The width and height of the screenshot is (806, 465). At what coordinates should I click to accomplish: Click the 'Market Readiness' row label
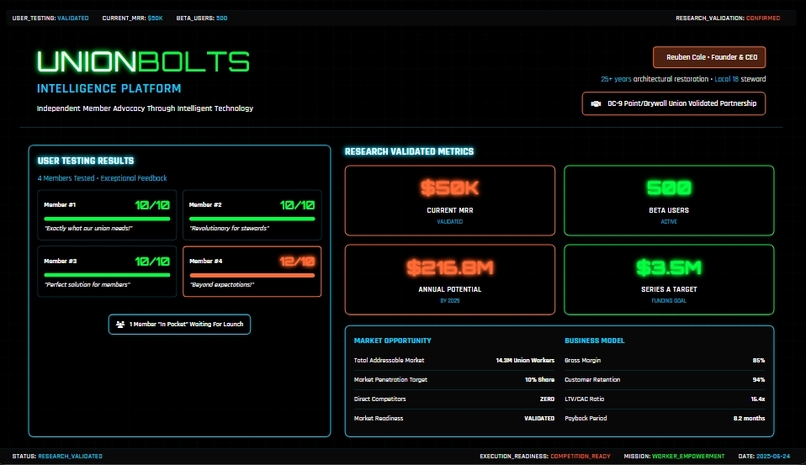click(x=378, y=418)
